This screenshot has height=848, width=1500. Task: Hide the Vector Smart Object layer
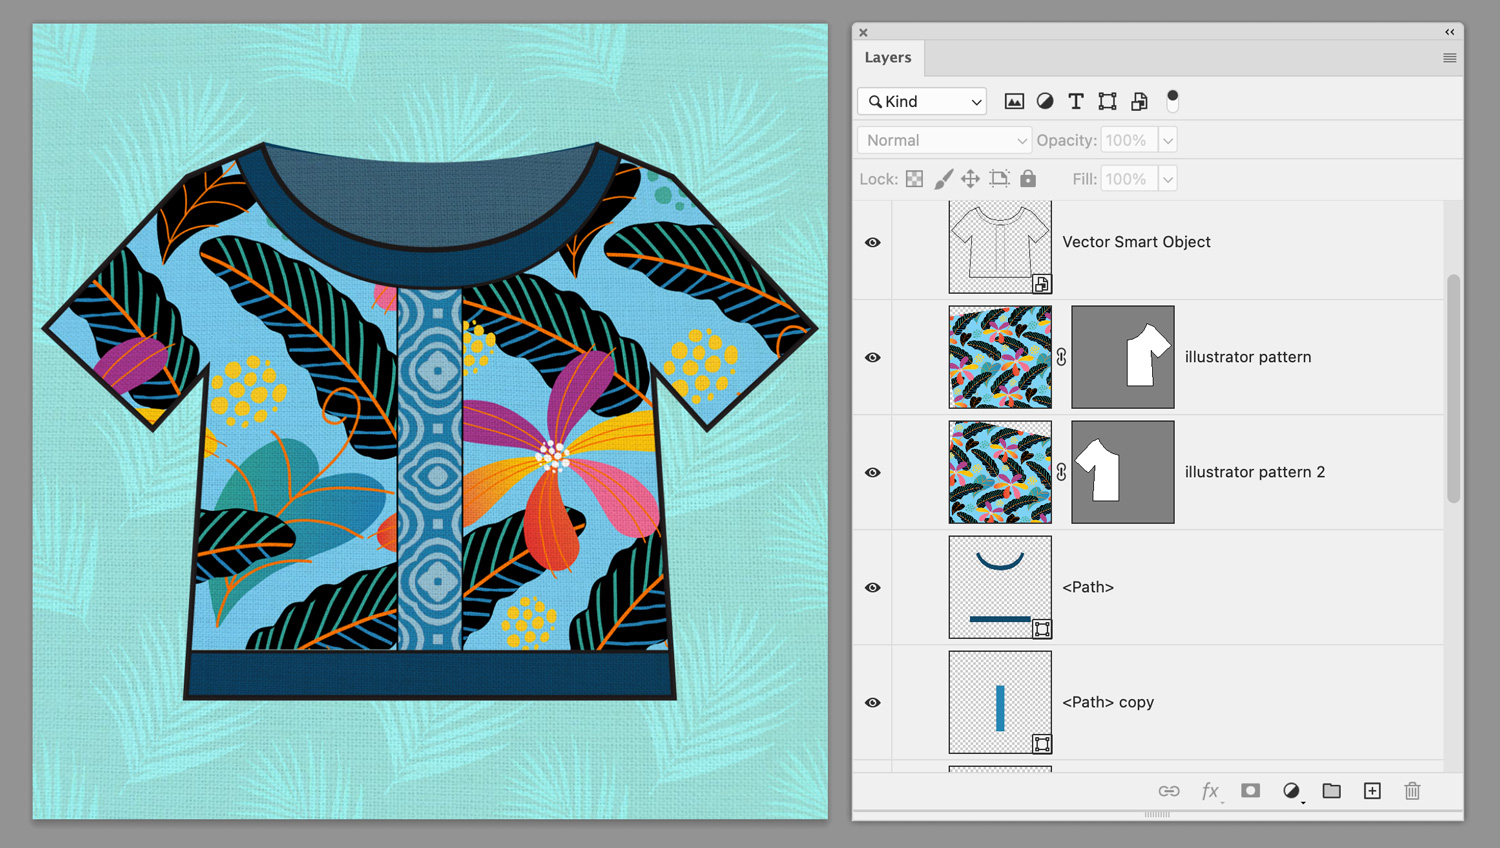tap(872, 242)
